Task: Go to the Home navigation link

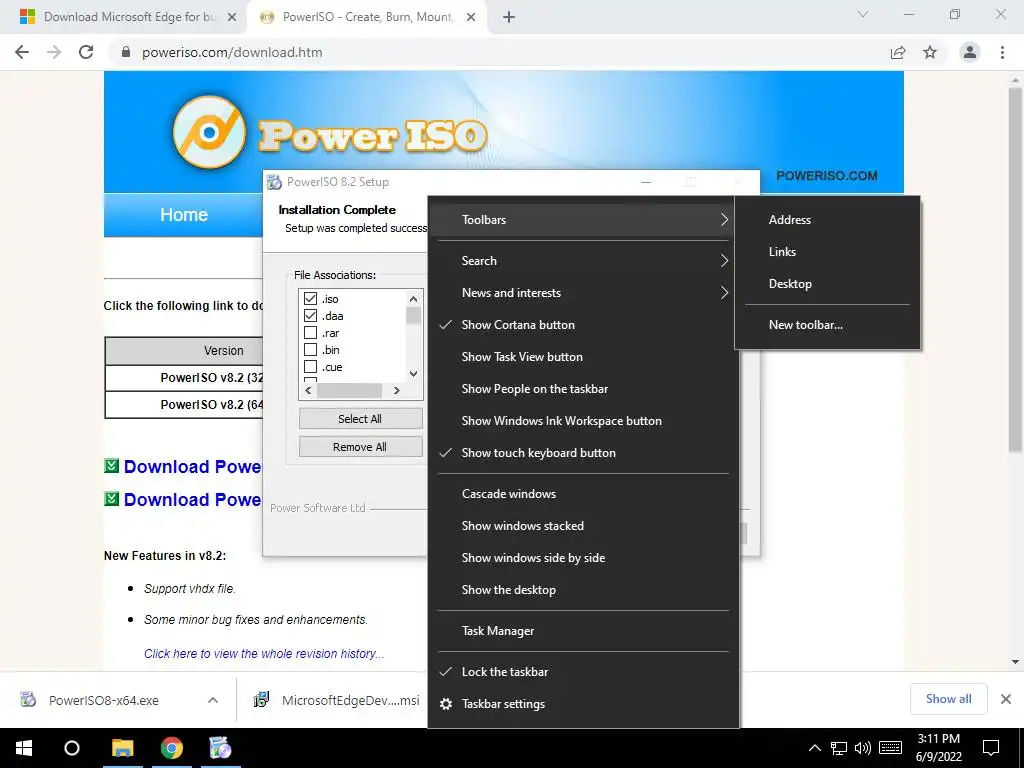Action: click(x=184, y=215)
